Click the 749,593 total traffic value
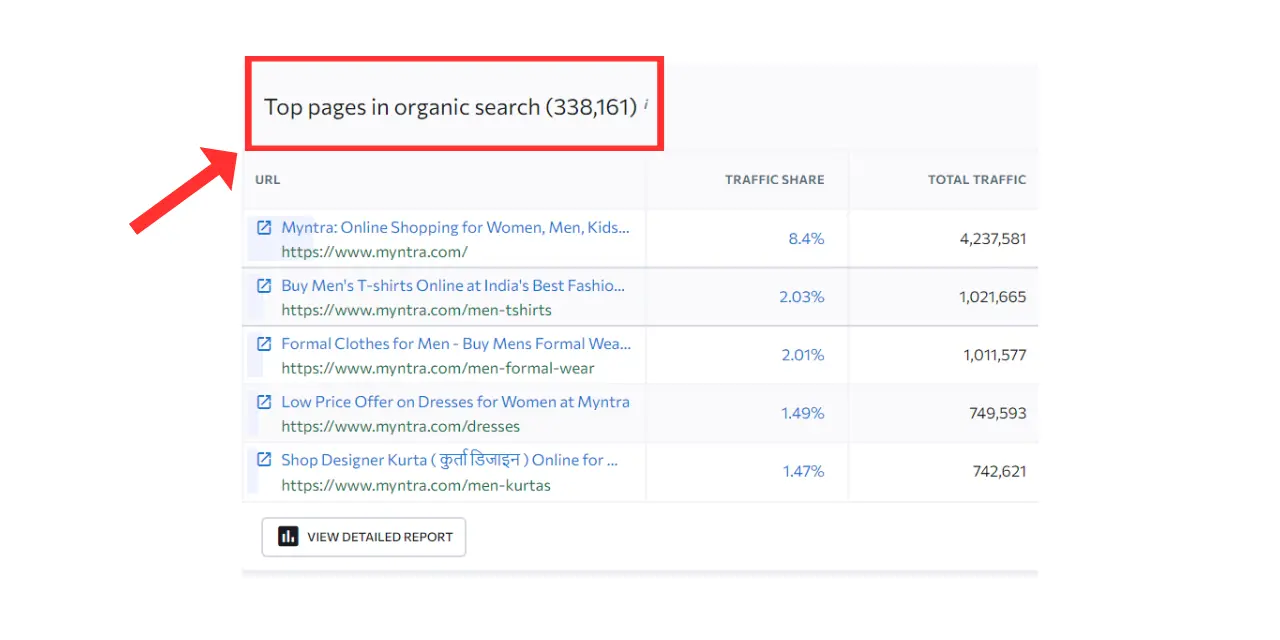 [x=998, y=413]
